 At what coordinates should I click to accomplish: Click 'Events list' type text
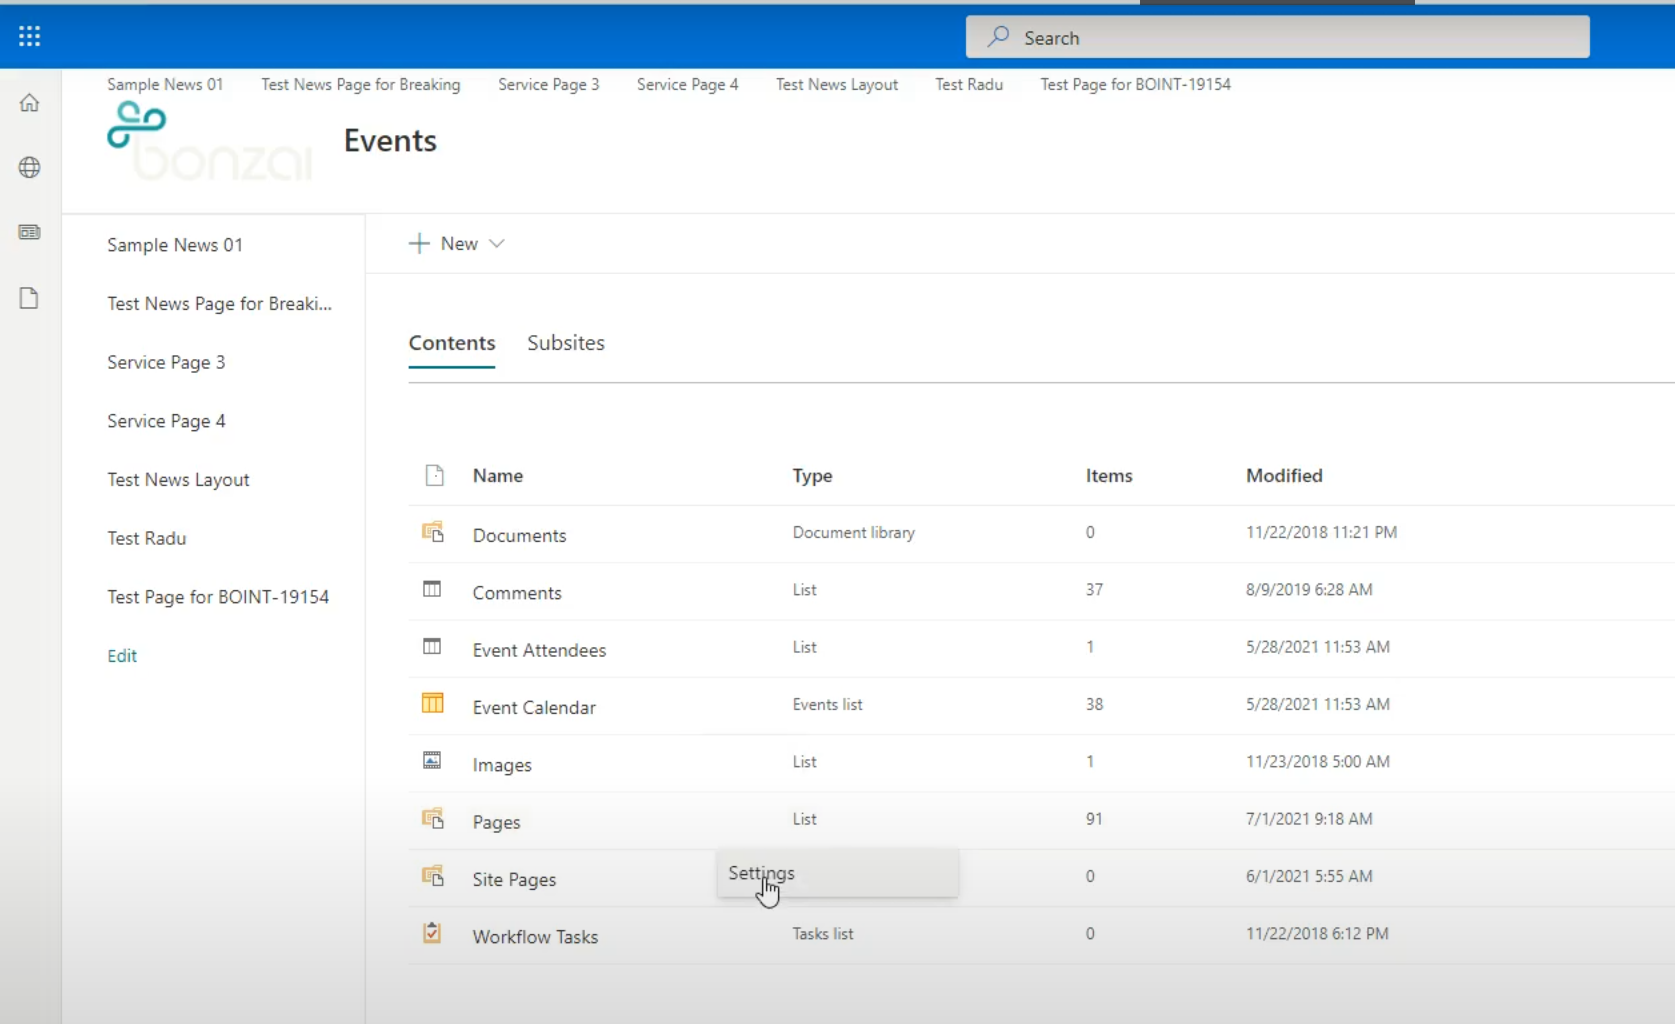[827, 705]
